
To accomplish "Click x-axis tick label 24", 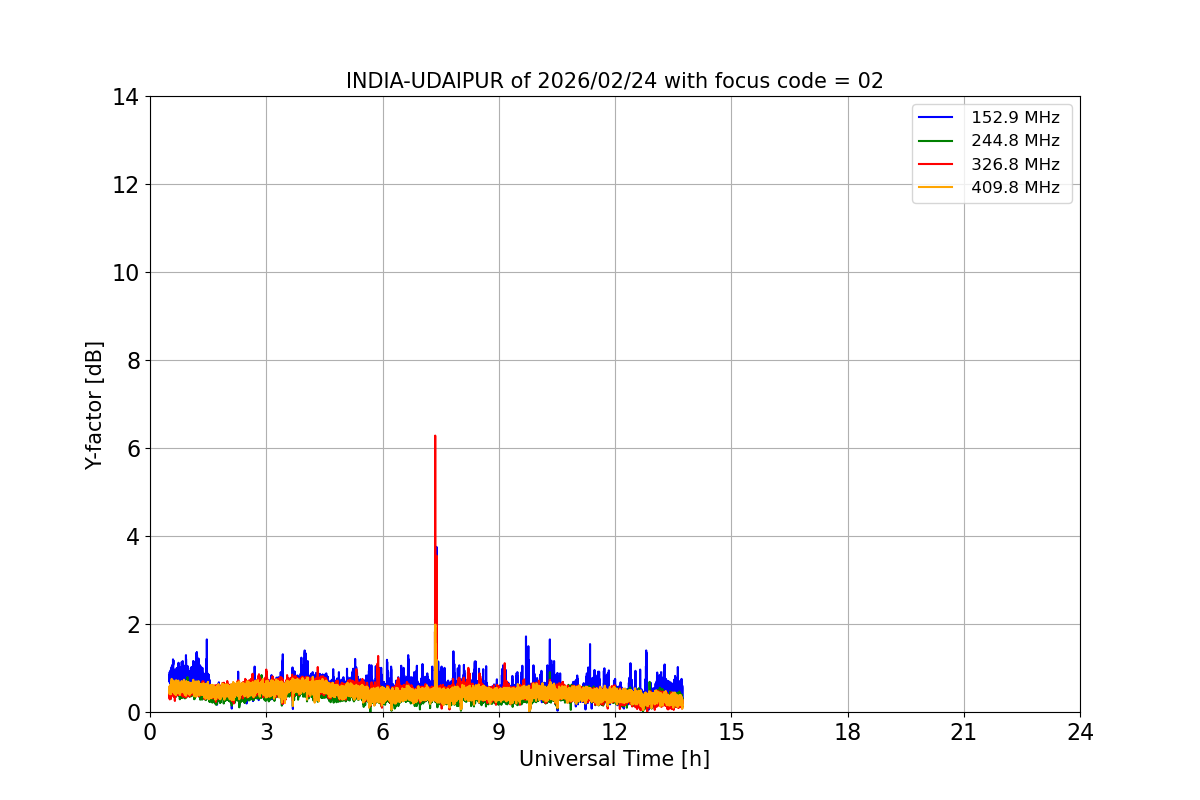I will click(x=1080, y=731).
